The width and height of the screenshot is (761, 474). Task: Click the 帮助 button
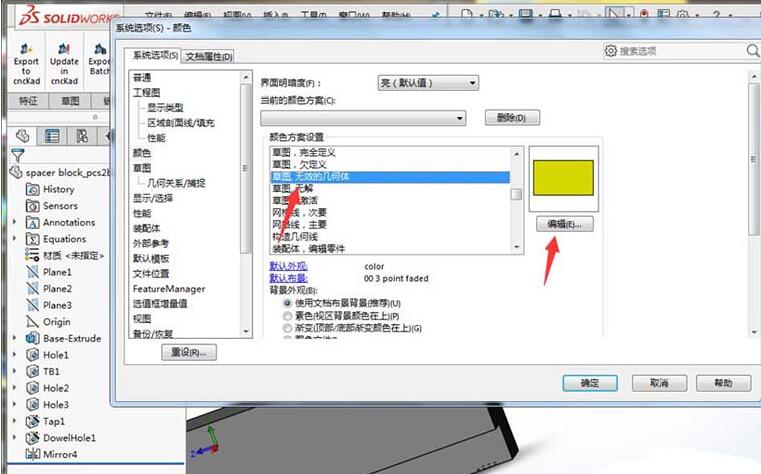[723, 383]
